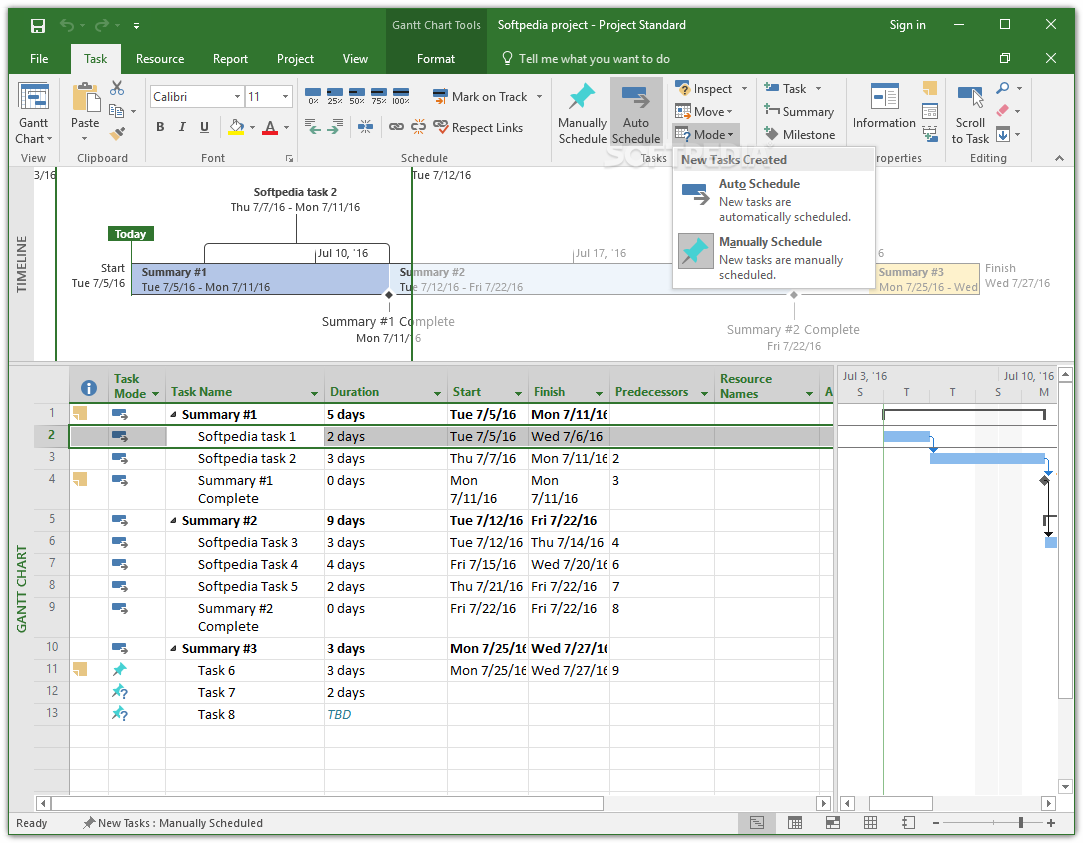Viewport: 1083px width, 843px height.
Task: Click Tell me what you want to do
Action: pyautogui.click(x=585, y=59)
